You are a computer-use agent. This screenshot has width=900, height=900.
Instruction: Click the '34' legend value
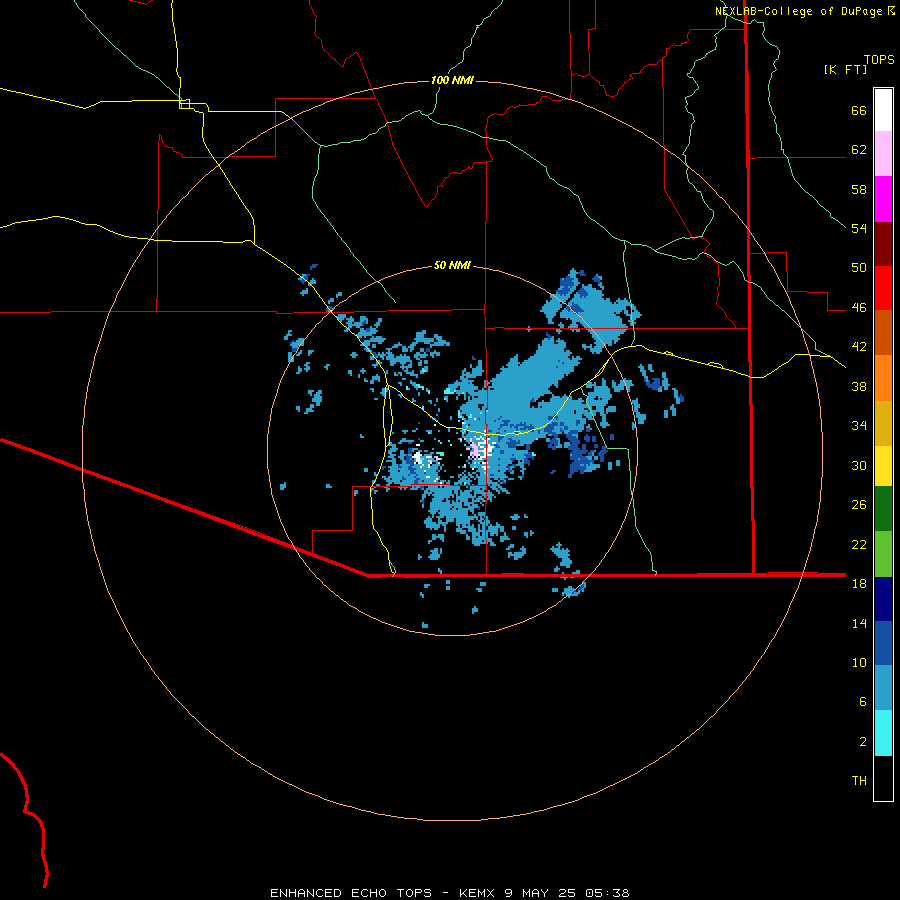coord(859,426)
